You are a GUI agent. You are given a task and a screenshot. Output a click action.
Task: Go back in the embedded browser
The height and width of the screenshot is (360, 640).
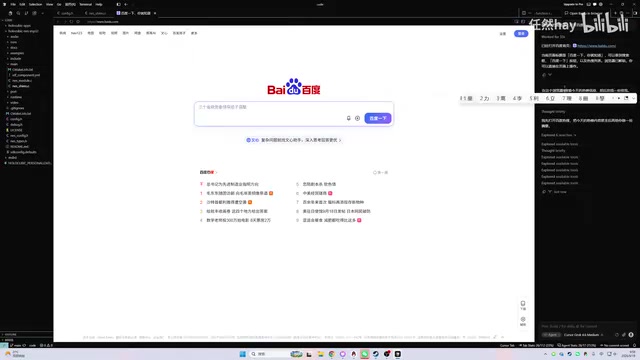pyautogui.click(x=58, y=22)
